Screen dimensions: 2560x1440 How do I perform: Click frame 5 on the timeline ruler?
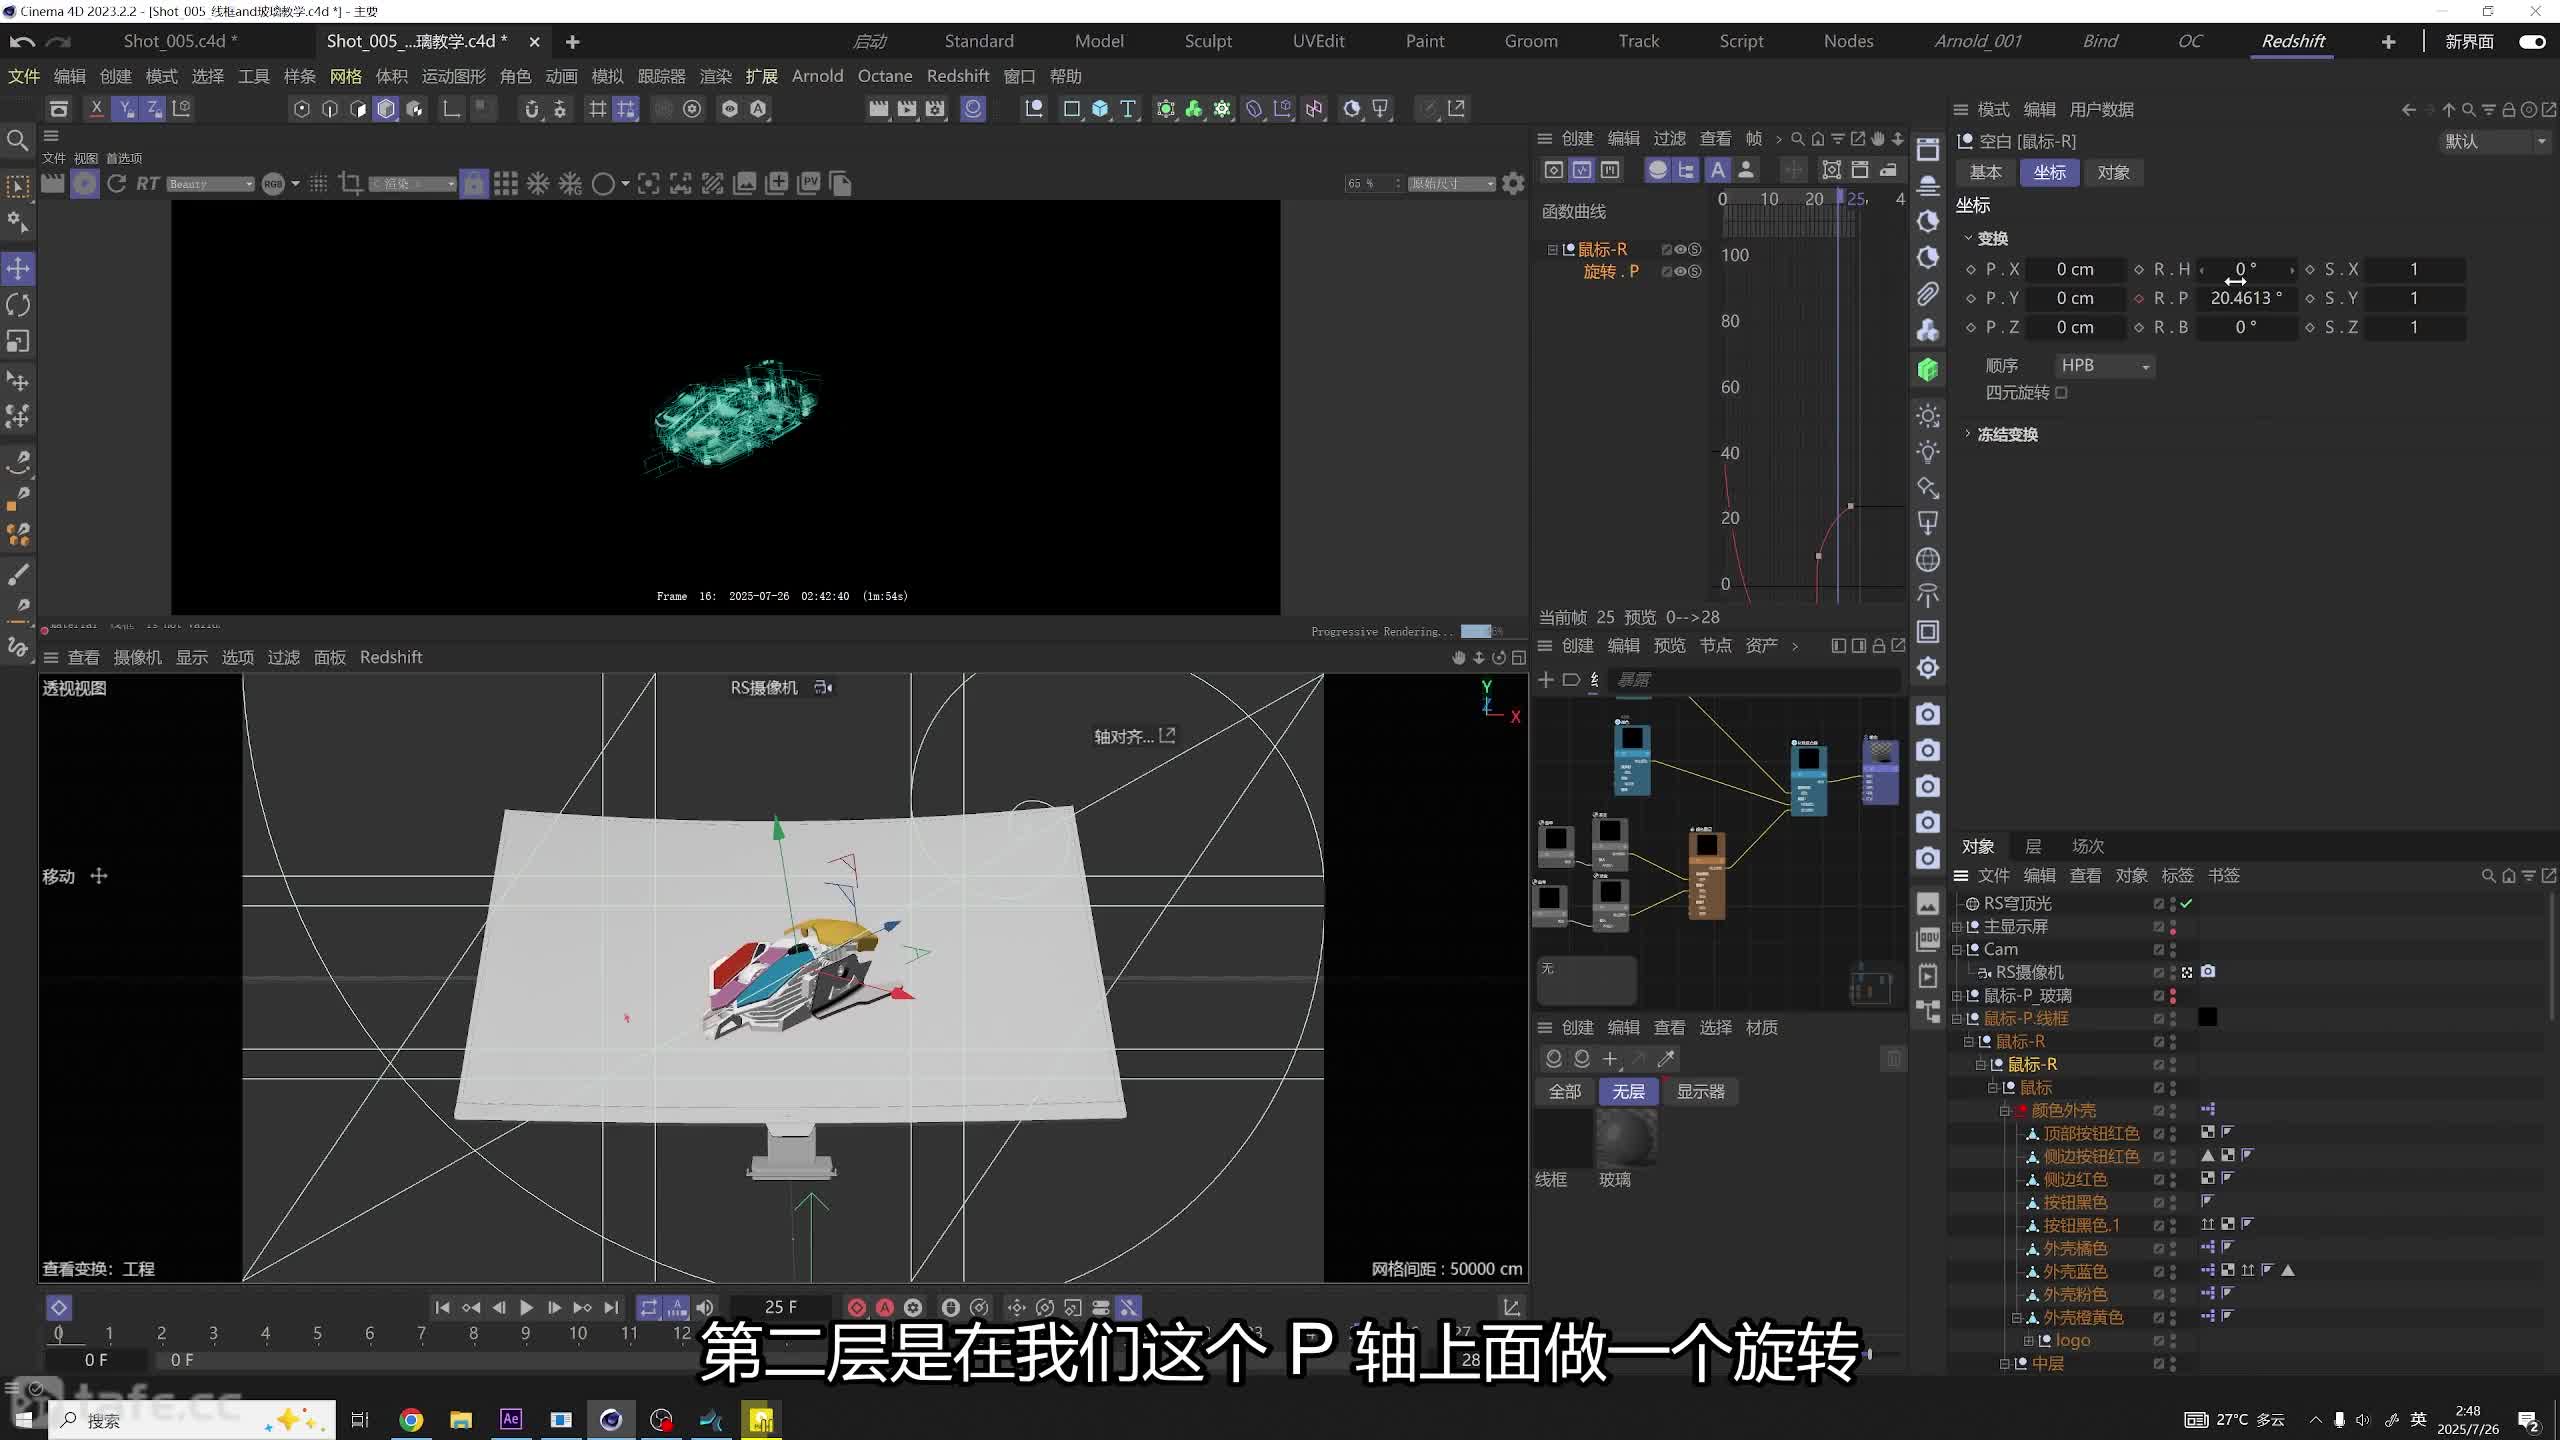coord(317,1333)
